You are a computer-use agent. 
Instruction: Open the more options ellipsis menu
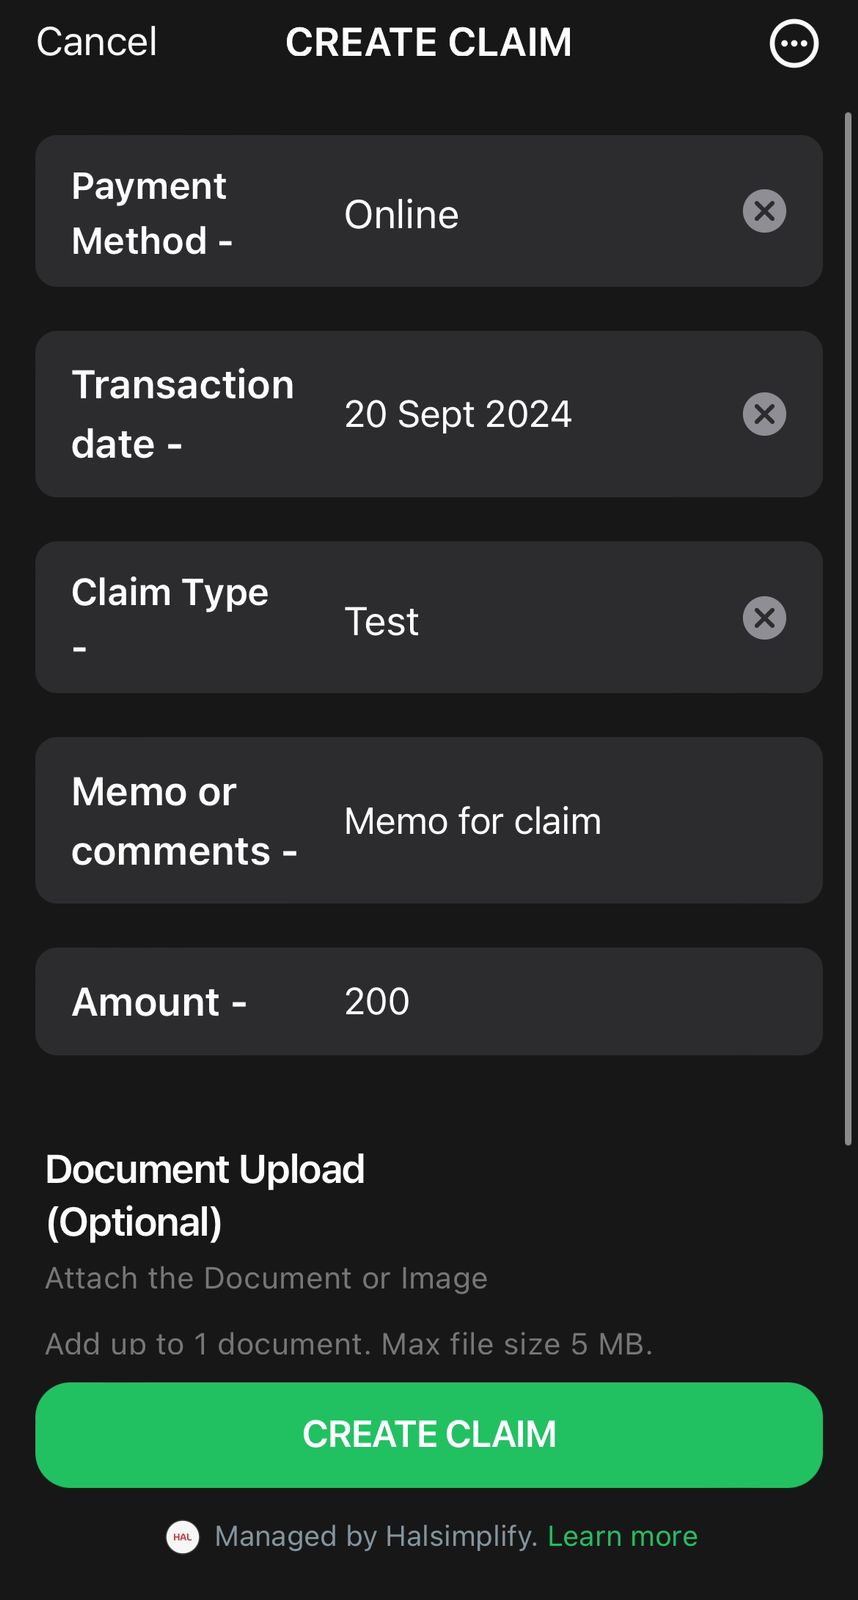[794, 43]
